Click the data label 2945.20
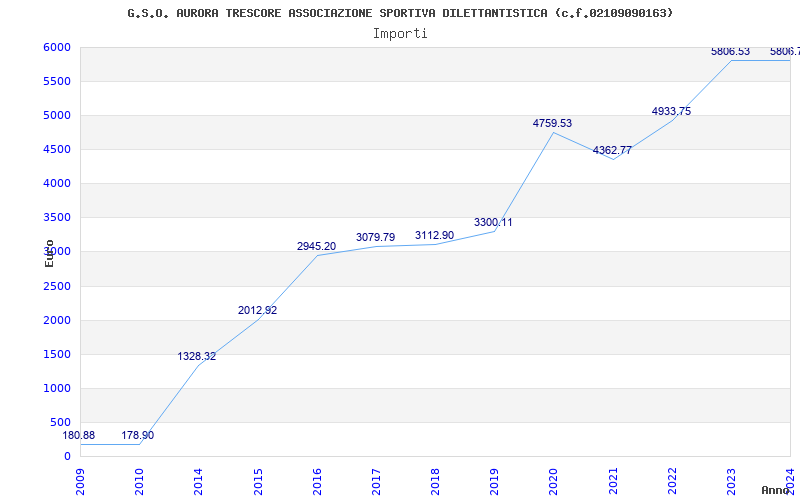This screenshot has height=500, width=800. (316, 246)
